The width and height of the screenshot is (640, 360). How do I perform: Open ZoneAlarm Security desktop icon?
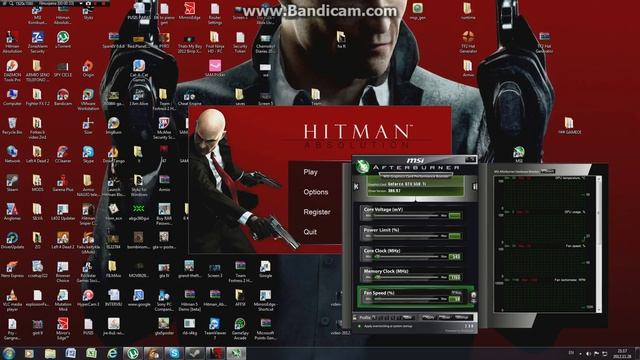38,42
